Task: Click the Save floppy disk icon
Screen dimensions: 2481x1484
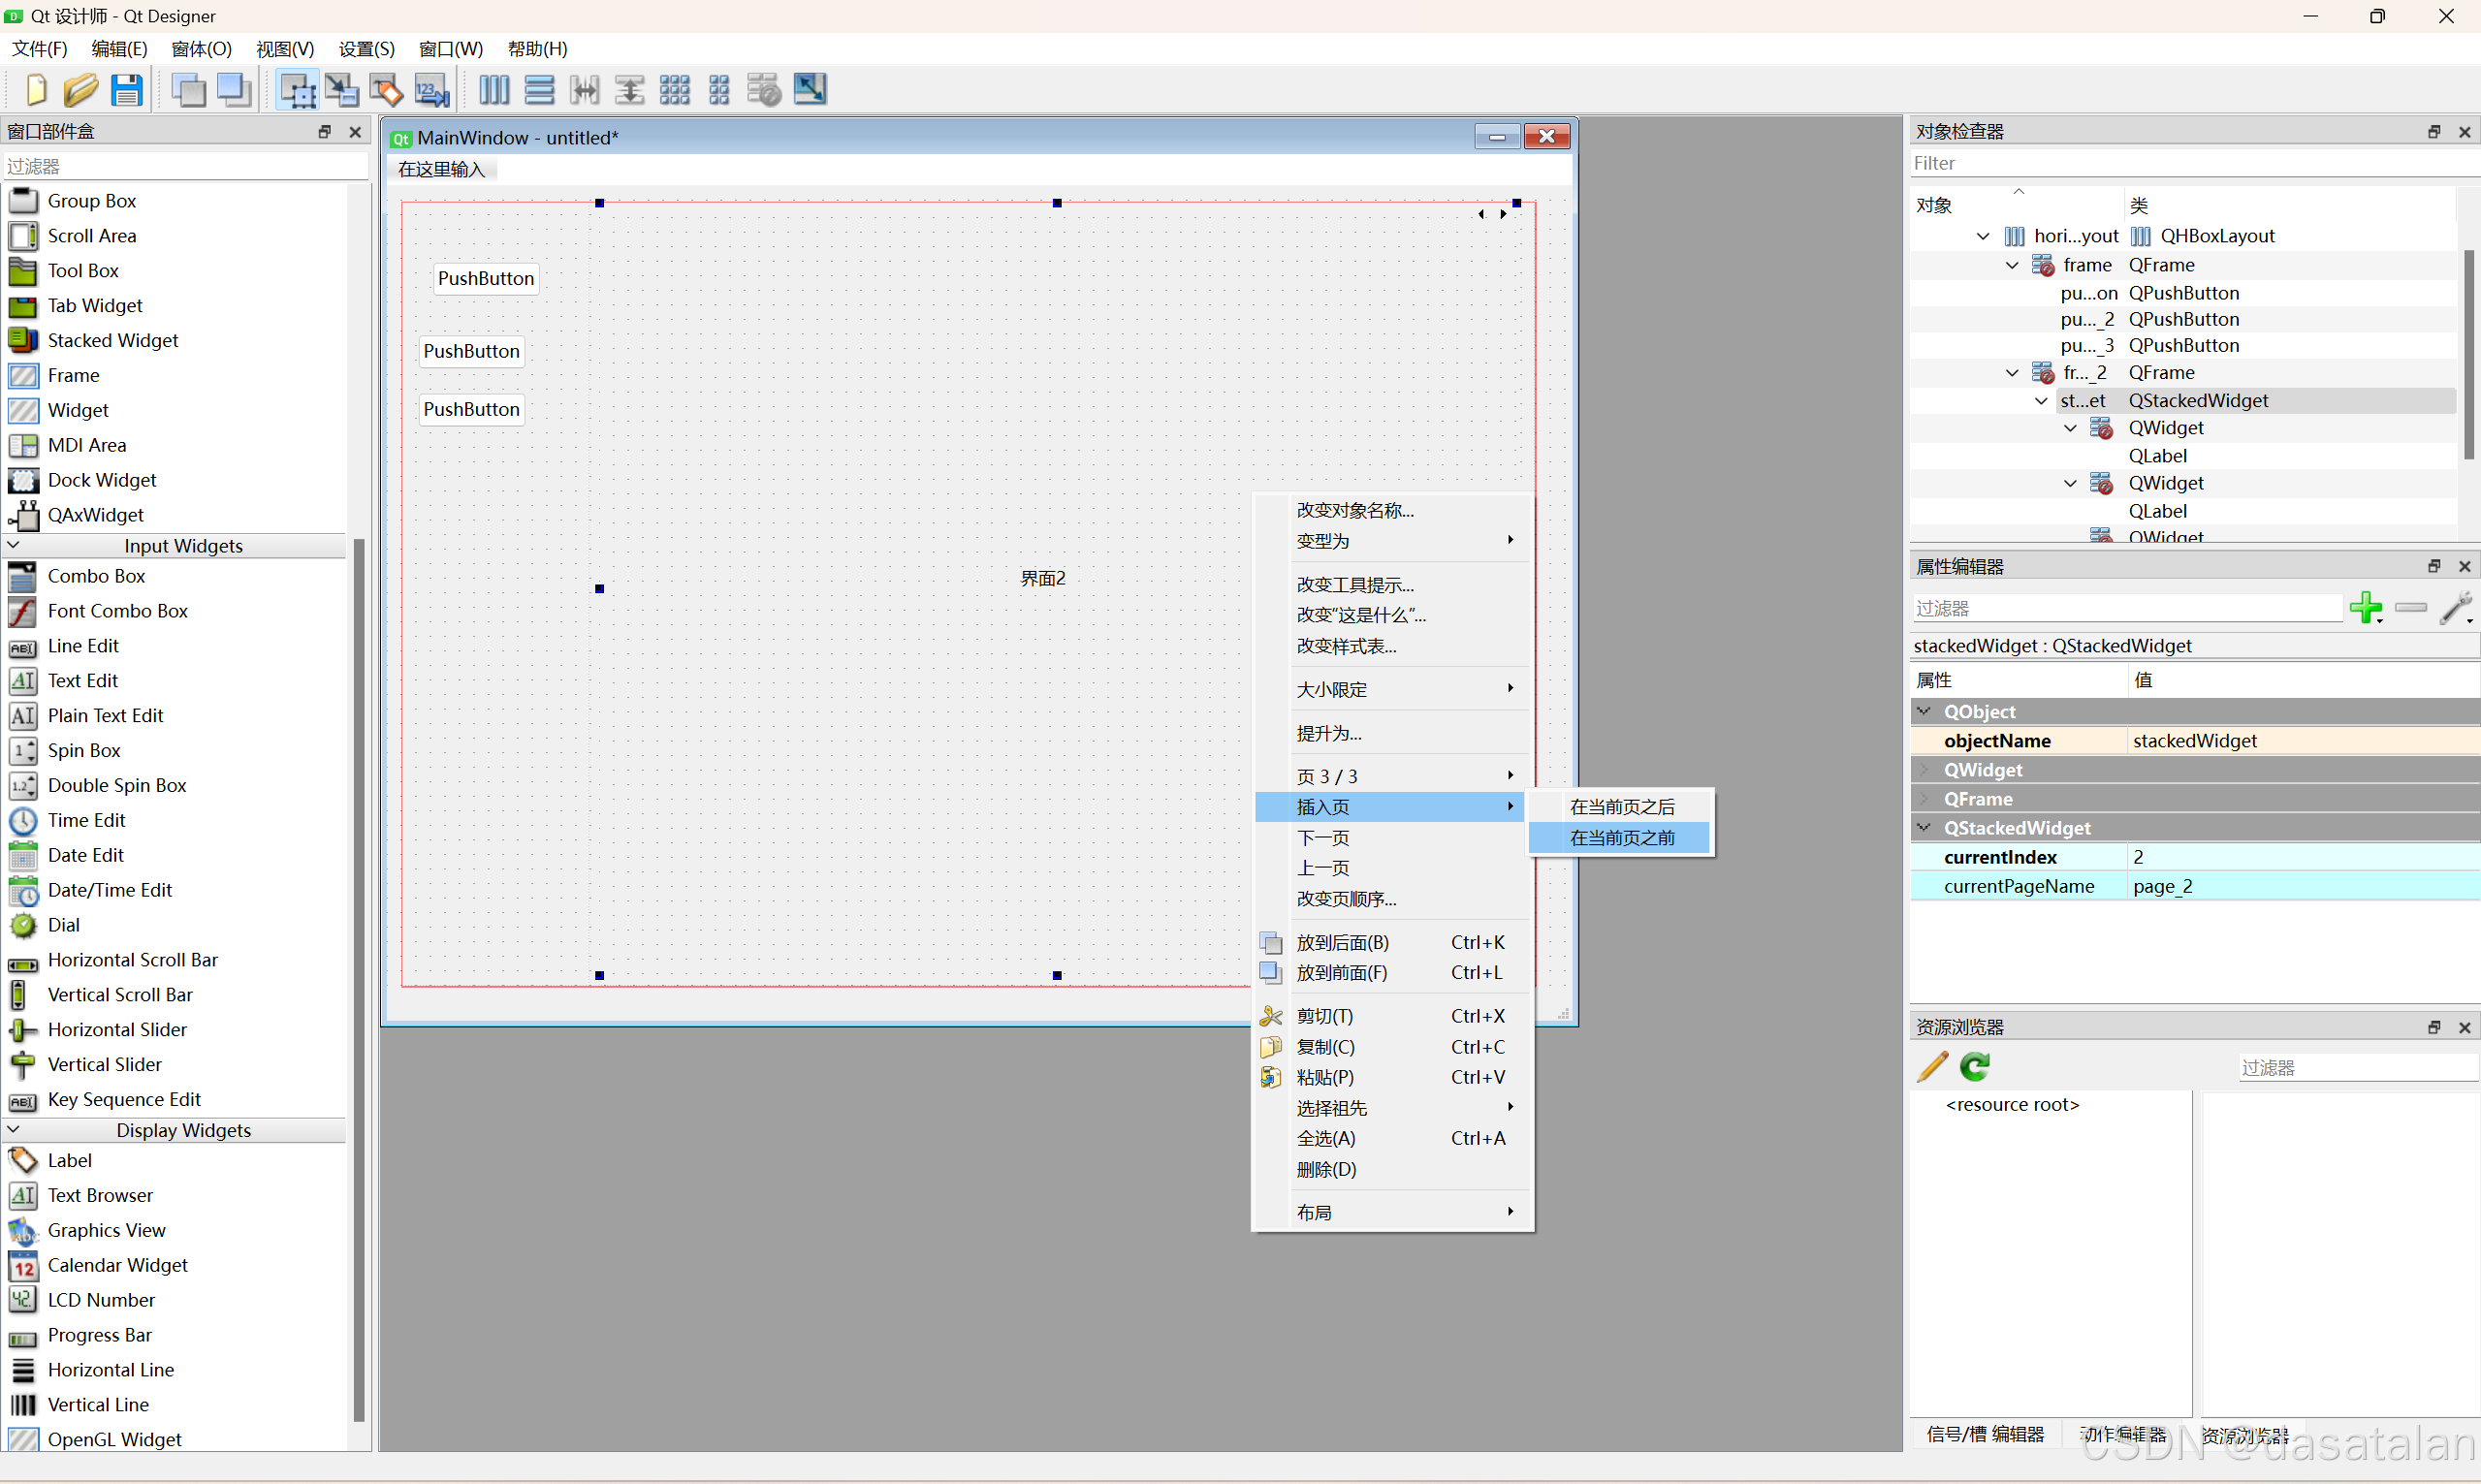Action: point(126,90)
